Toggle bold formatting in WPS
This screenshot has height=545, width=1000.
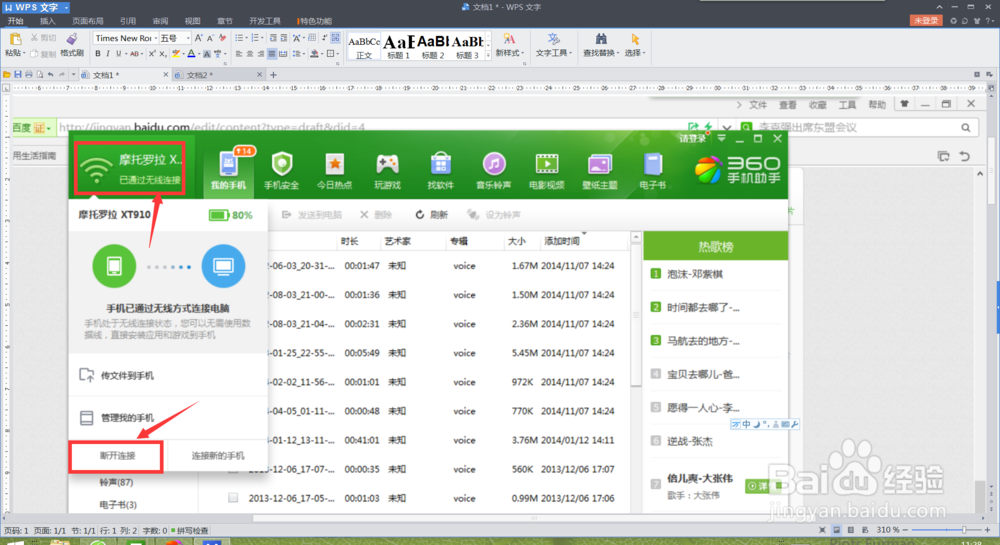(x=98, y=54)
